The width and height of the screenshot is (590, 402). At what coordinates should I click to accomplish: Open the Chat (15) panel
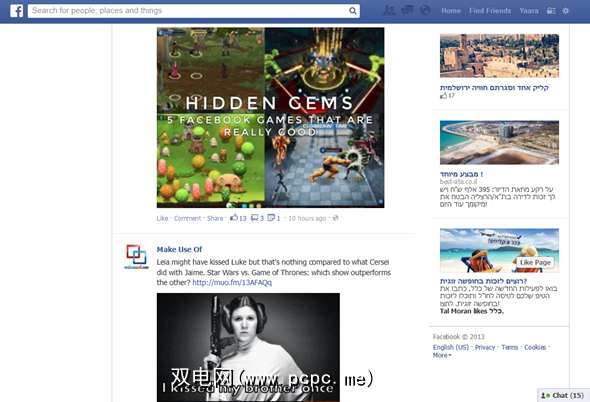click(x=563, y=395)
